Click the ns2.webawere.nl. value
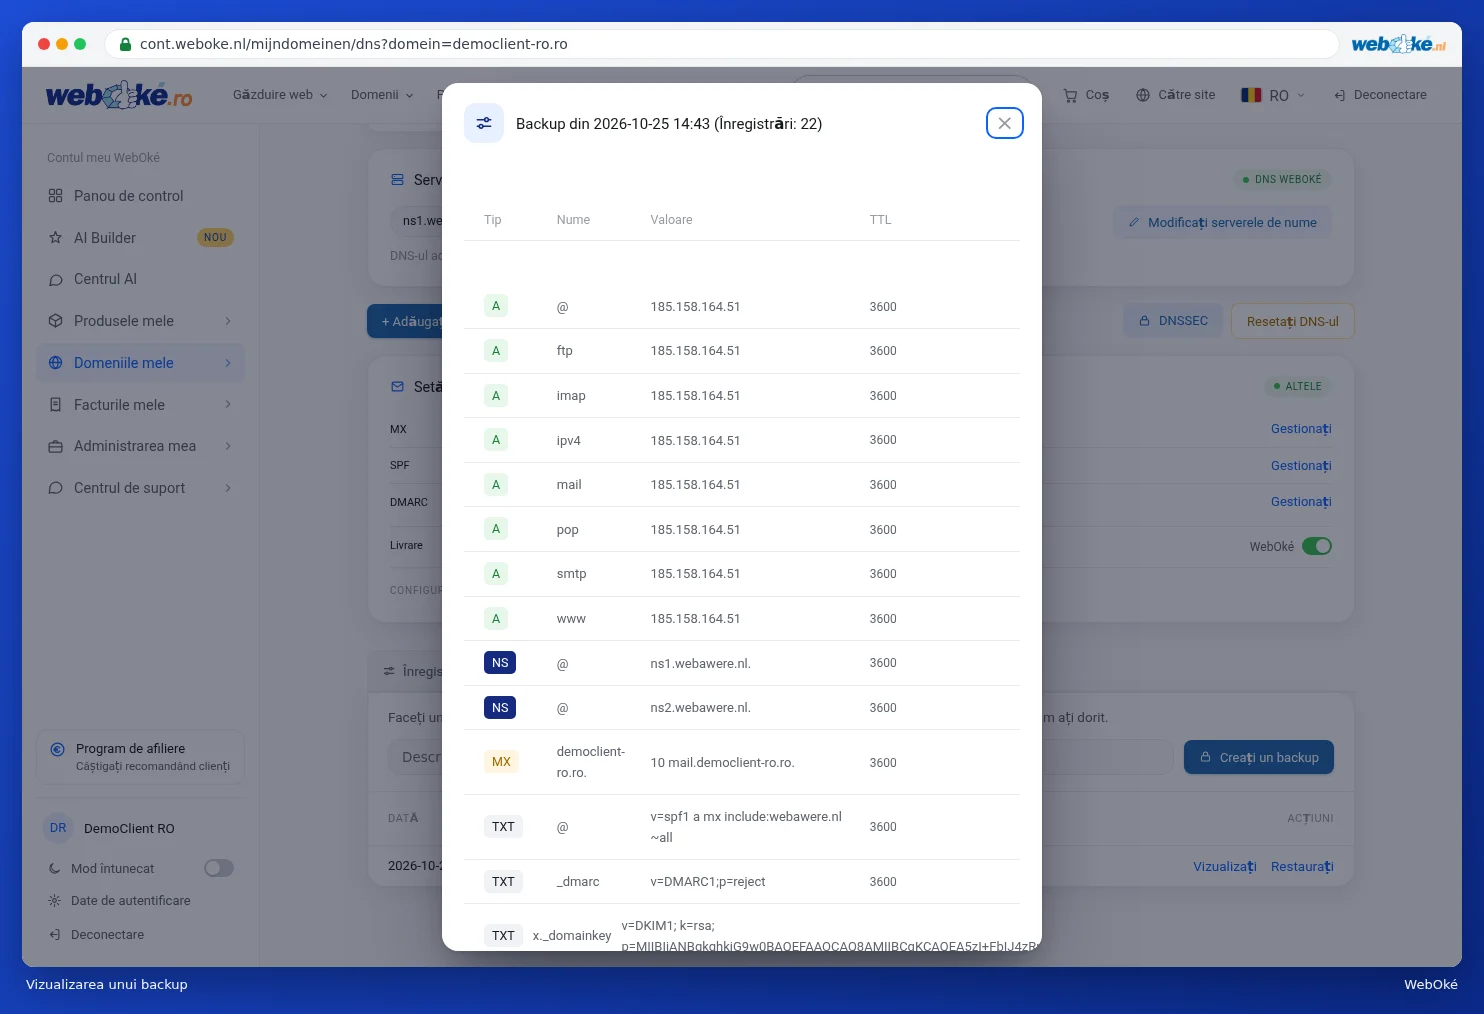This screenshot has width=1484, height=1014. (x=700, y=708)
